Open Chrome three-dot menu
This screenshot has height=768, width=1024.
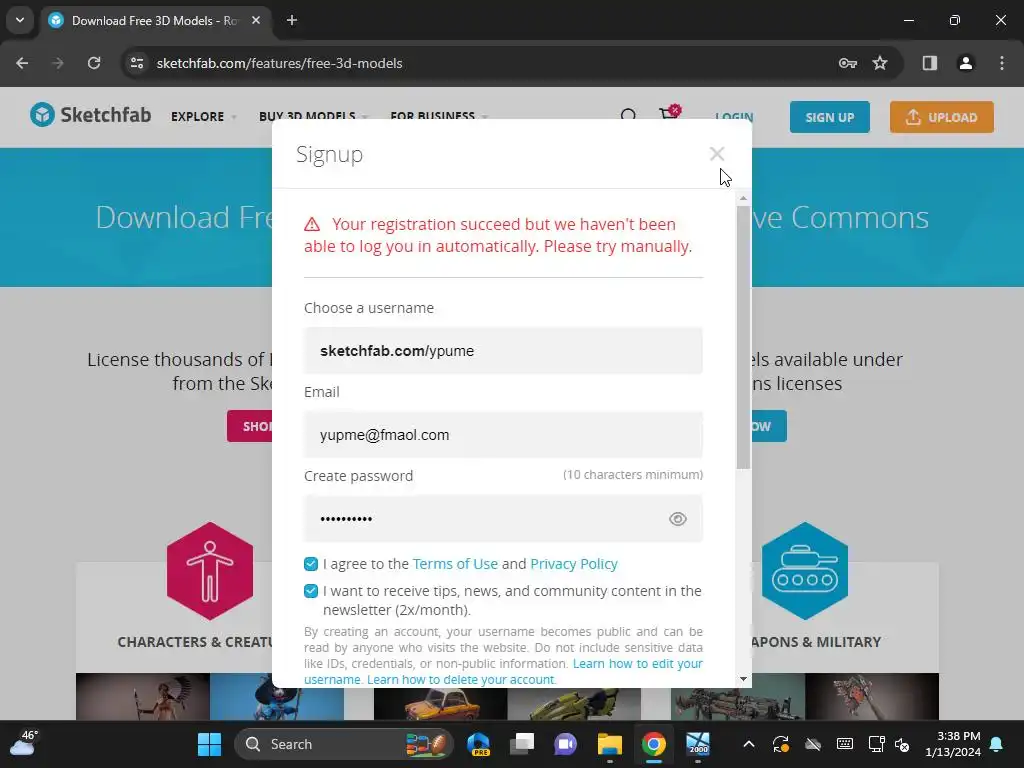point(1001,63)
